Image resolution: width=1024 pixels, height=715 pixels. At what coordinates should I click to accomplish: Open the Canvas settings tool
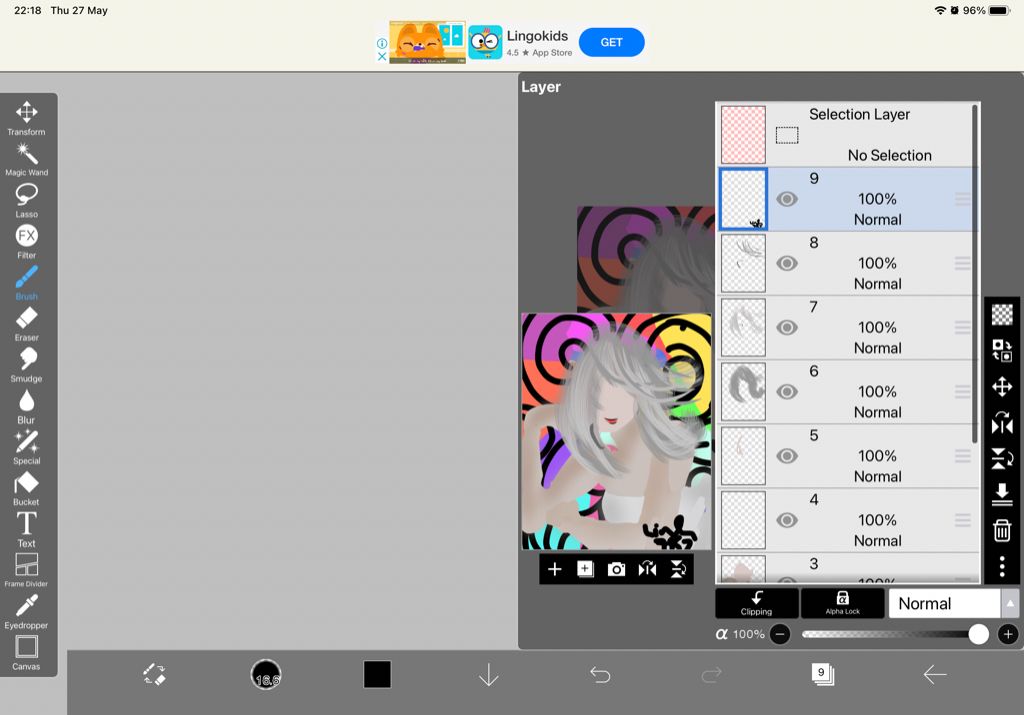coord(26,652)
